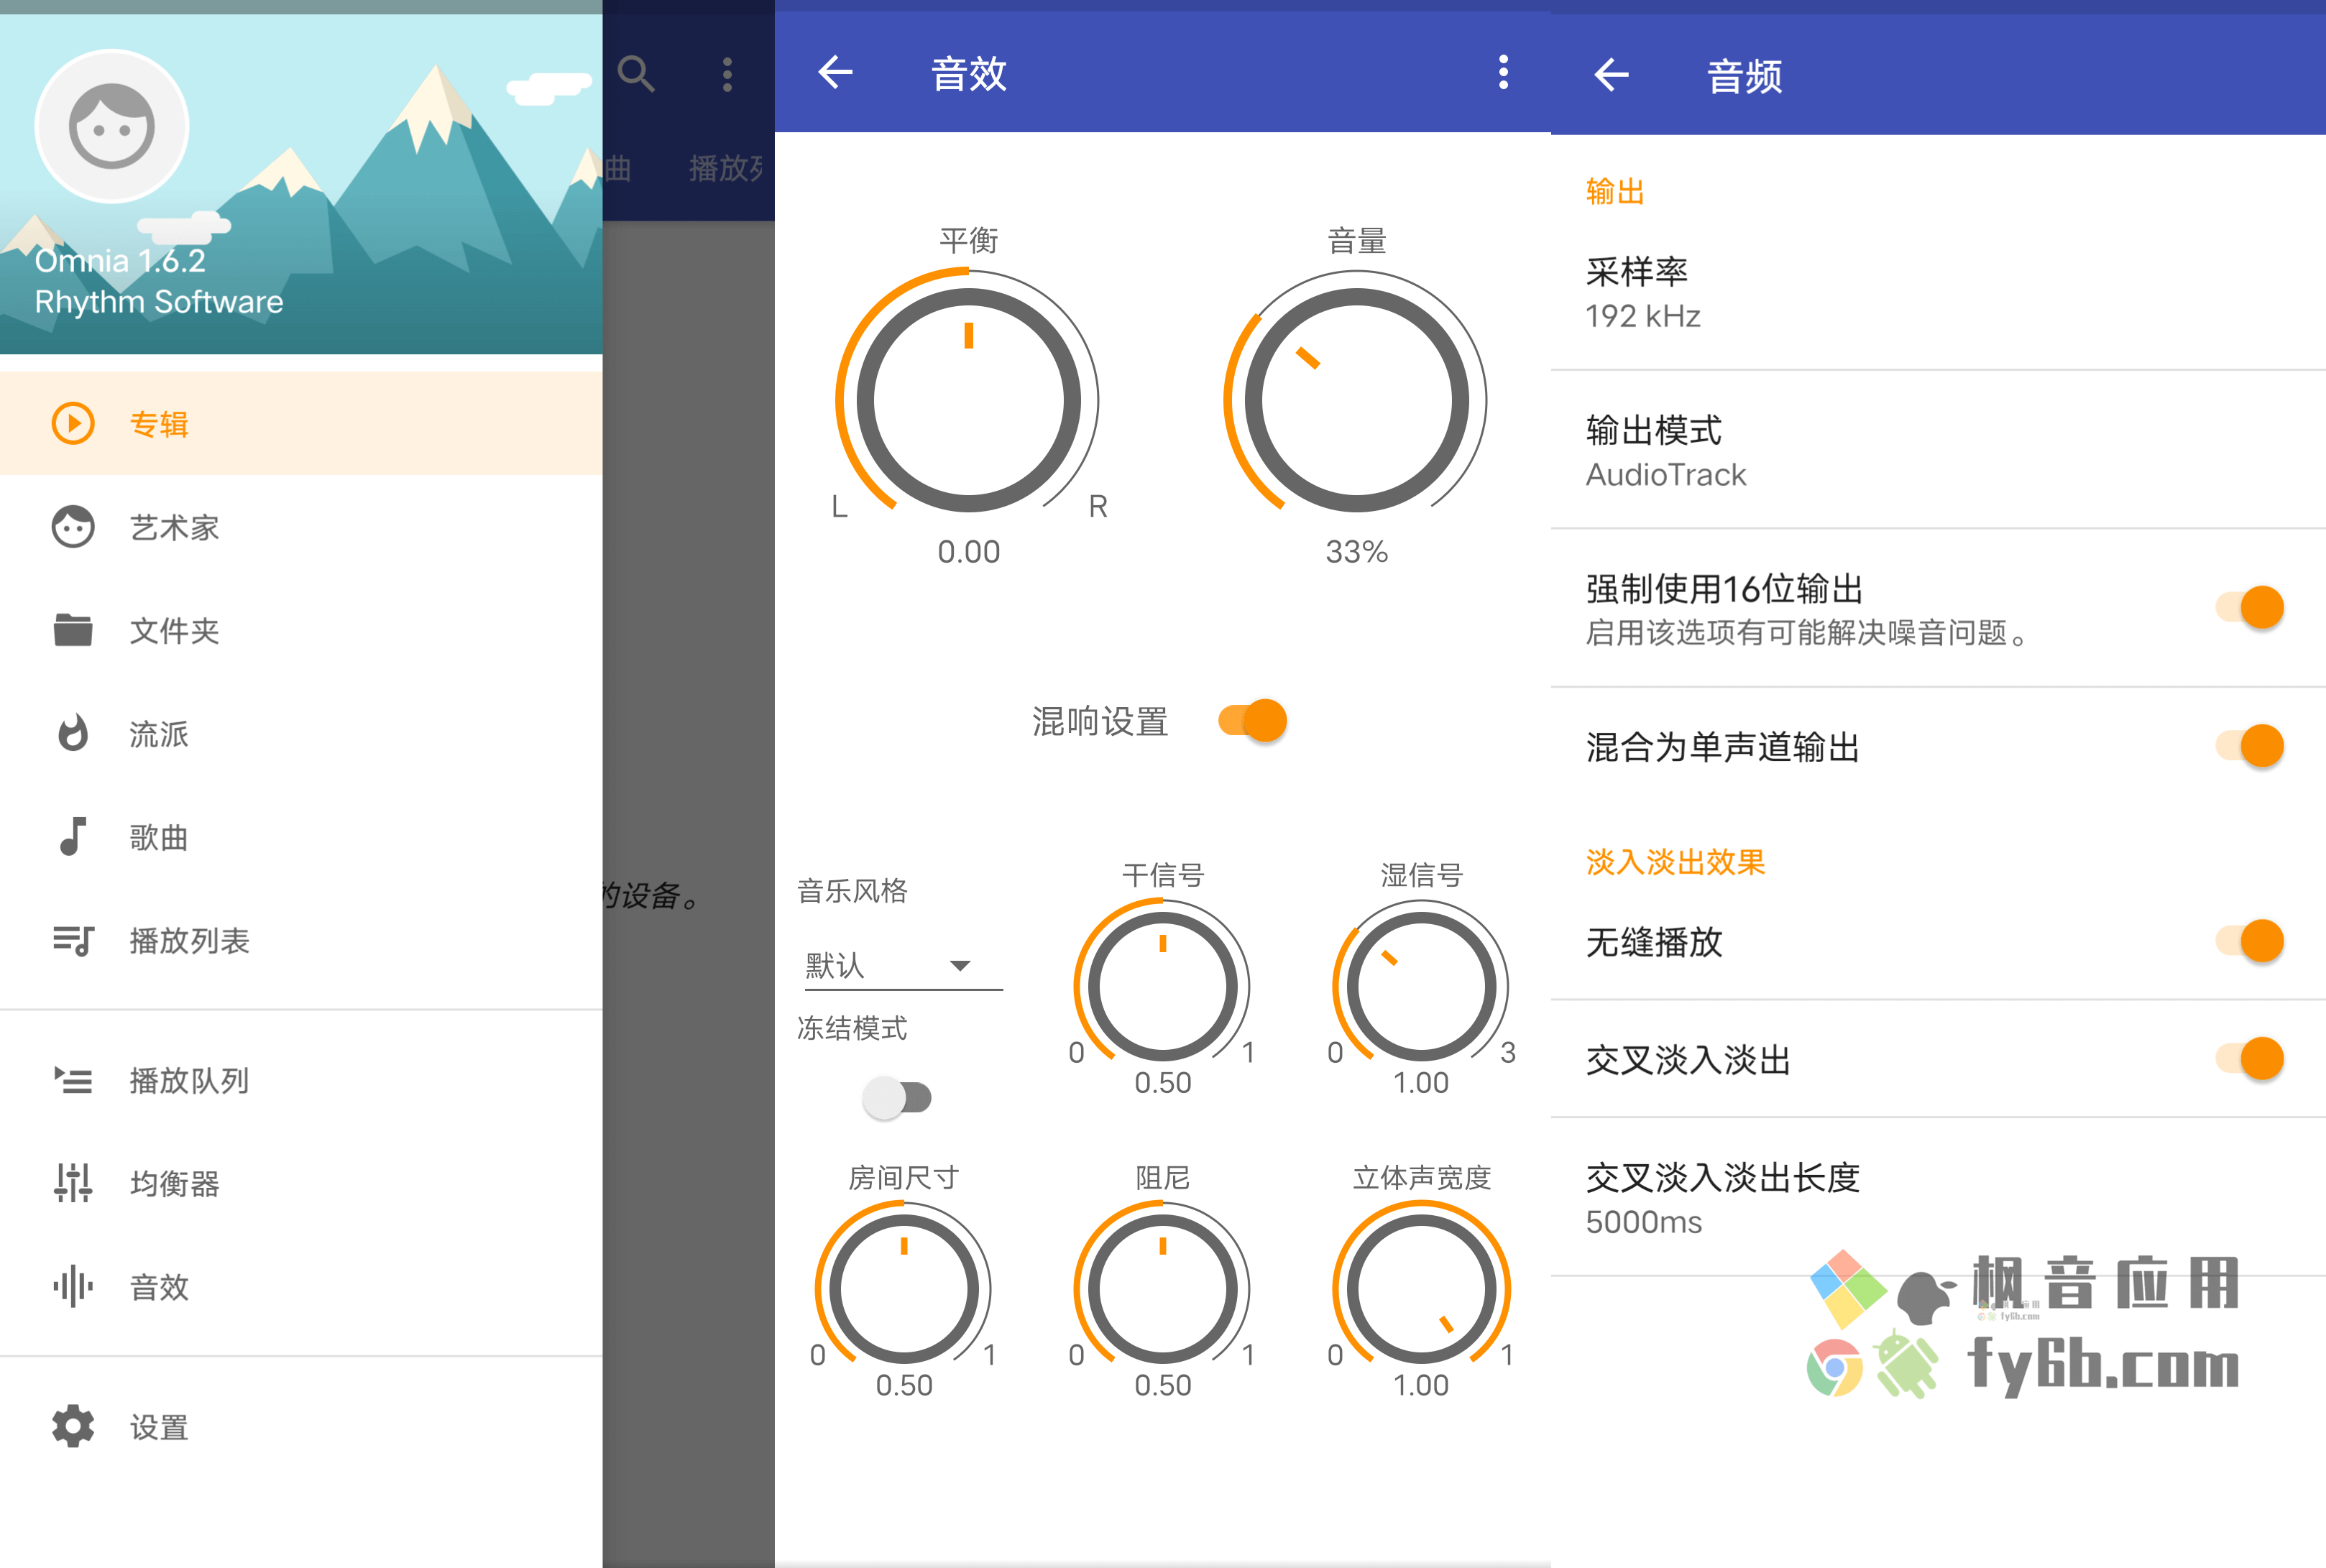
Task: Click the 房间尺寸 room size knob
Action: (x=904, y=1289)
